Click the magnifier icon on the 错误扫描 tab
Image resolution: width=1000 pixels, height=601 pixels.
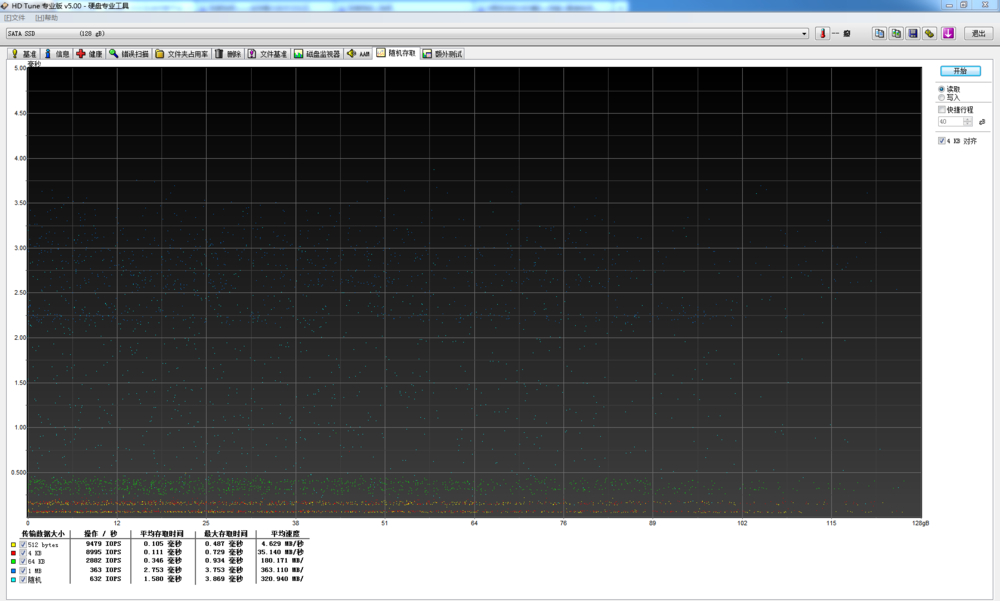pos(114,54)
